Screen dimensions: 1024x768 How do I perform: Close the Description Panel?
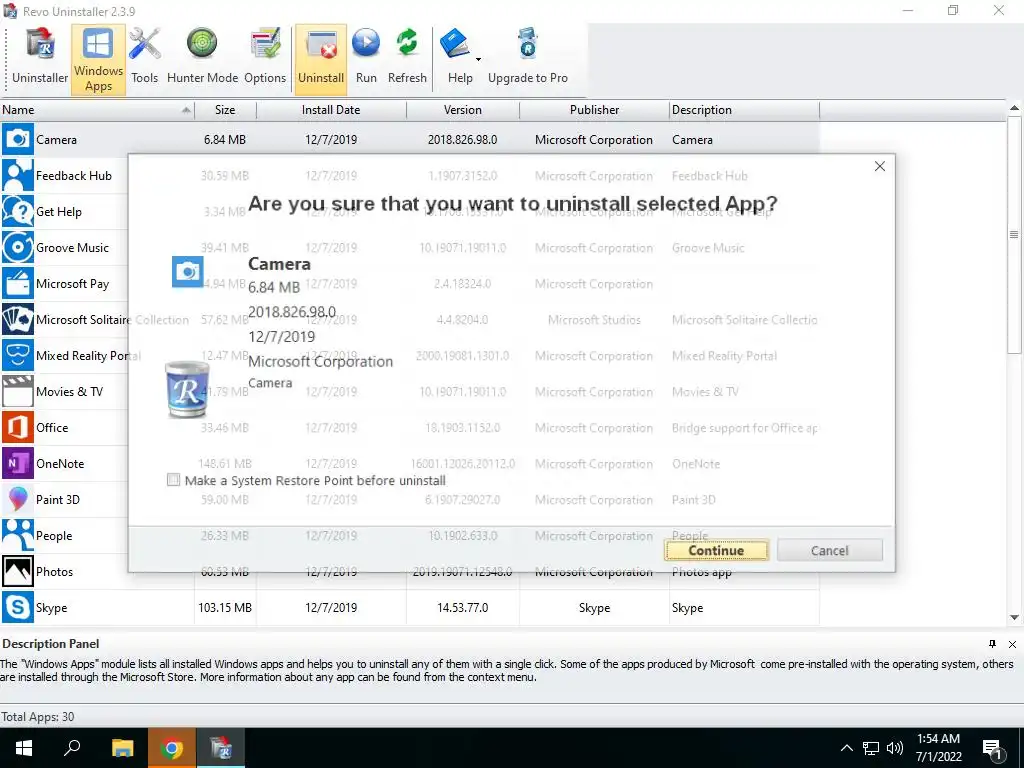[x=1012, y=644]
